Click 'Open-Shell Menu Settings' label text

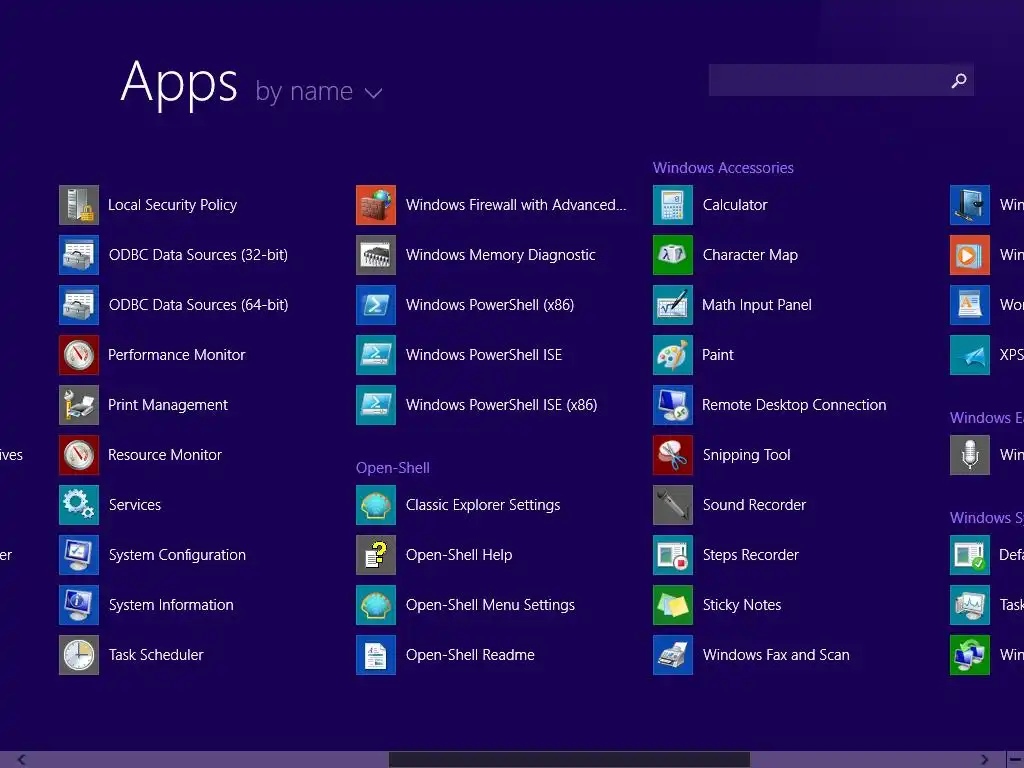(490, 605)
